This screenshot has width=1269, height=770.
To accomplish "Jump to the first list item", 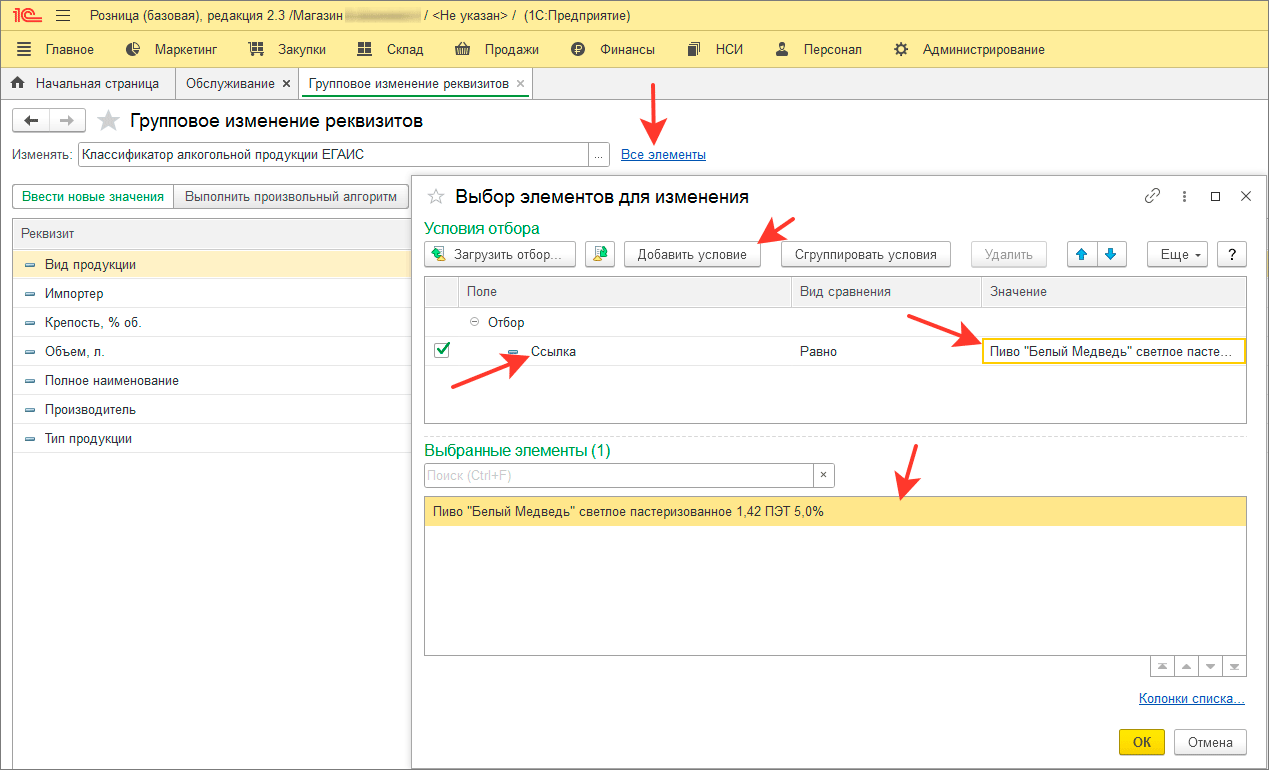I will (1162, 666).
